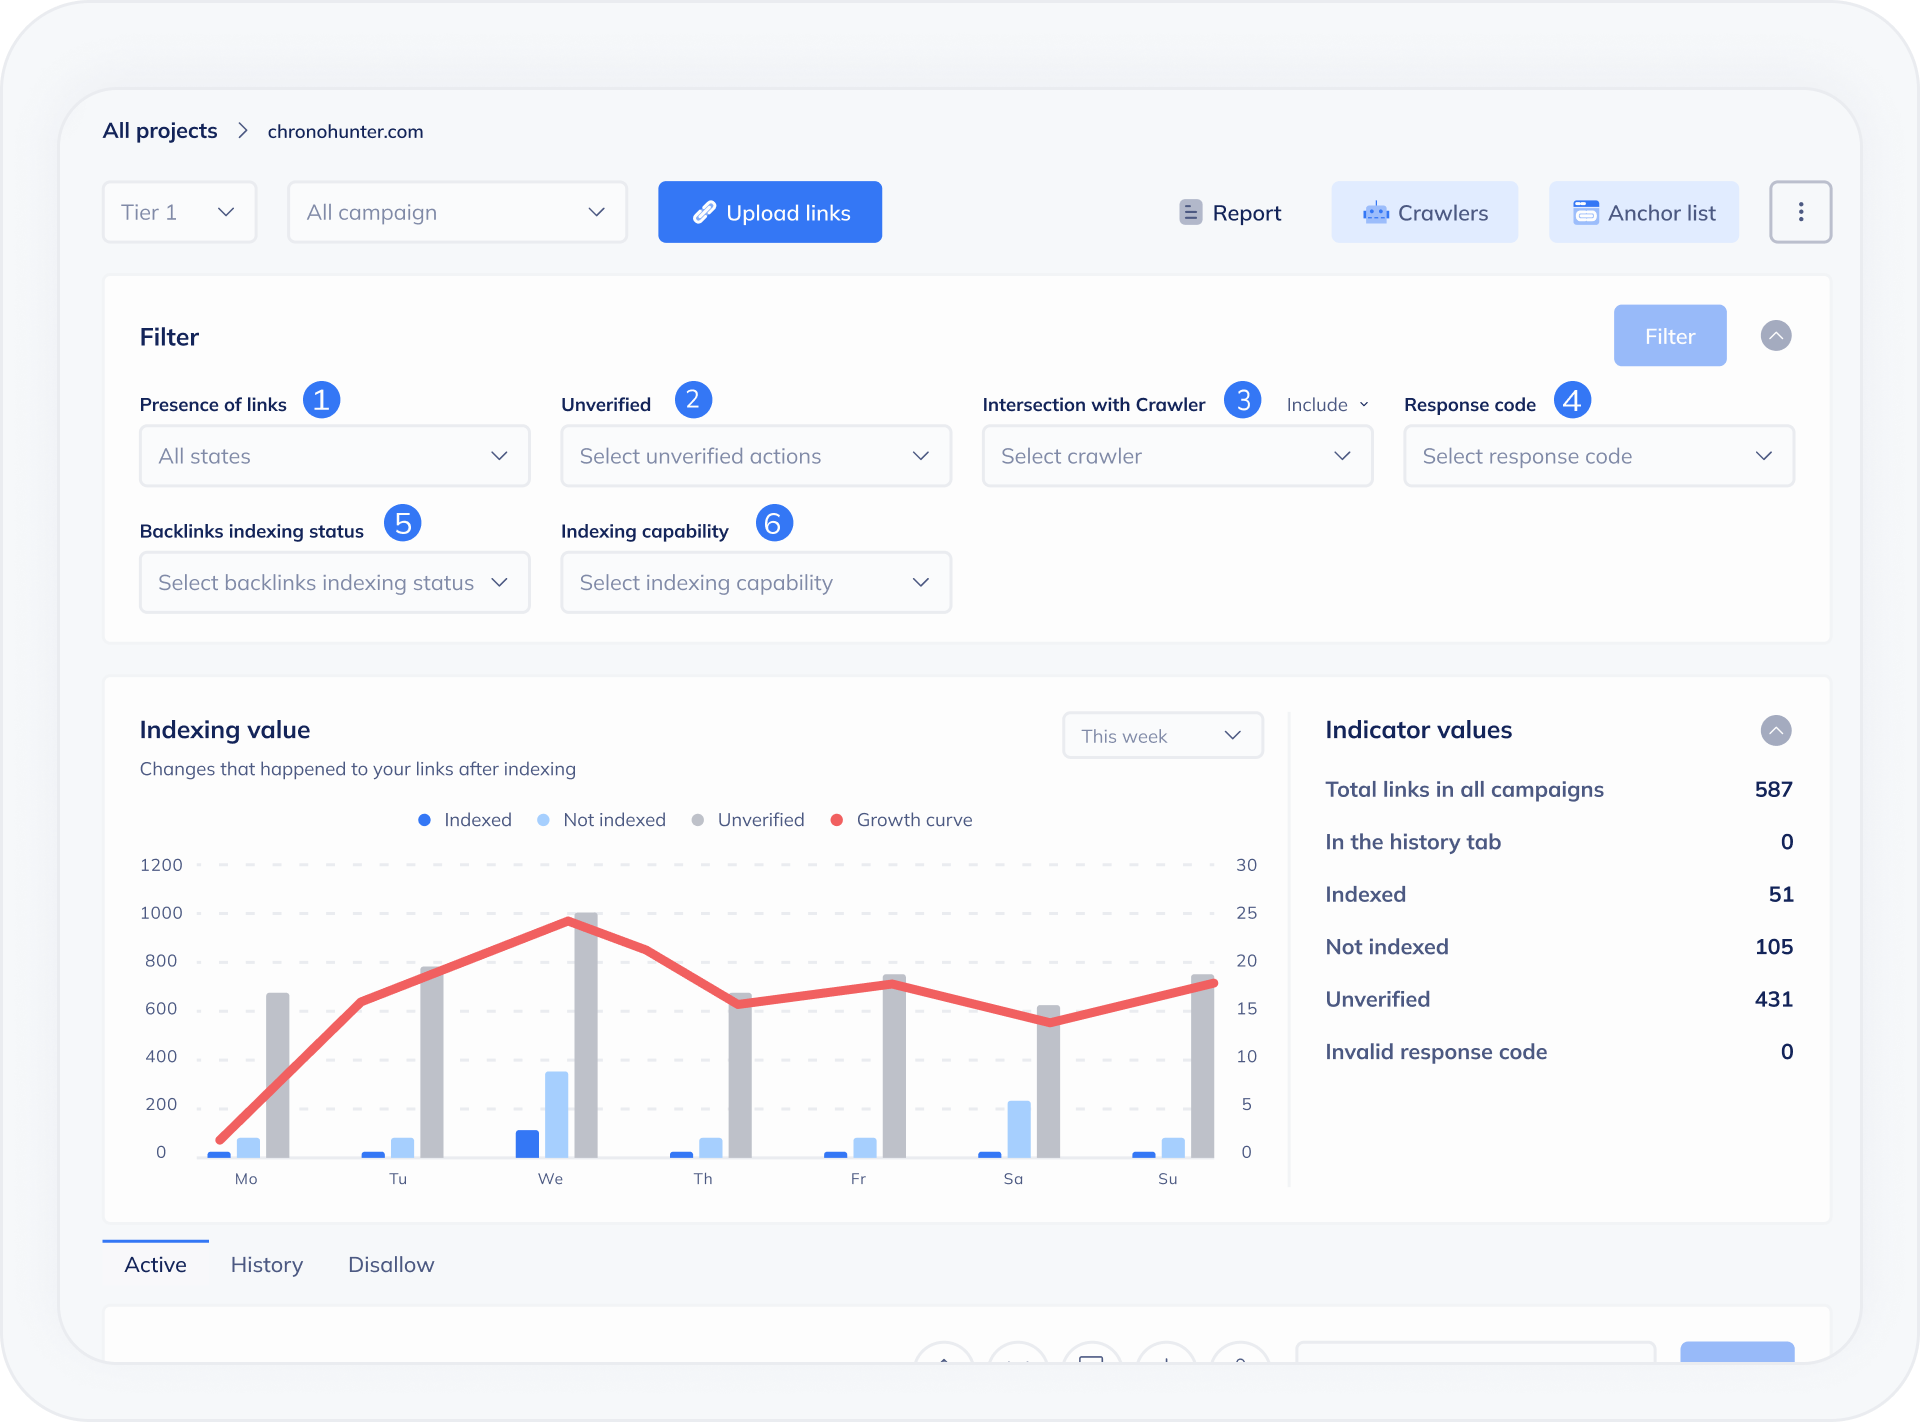
Task: Open the Select crawler dropdown
Action: 1178,456
